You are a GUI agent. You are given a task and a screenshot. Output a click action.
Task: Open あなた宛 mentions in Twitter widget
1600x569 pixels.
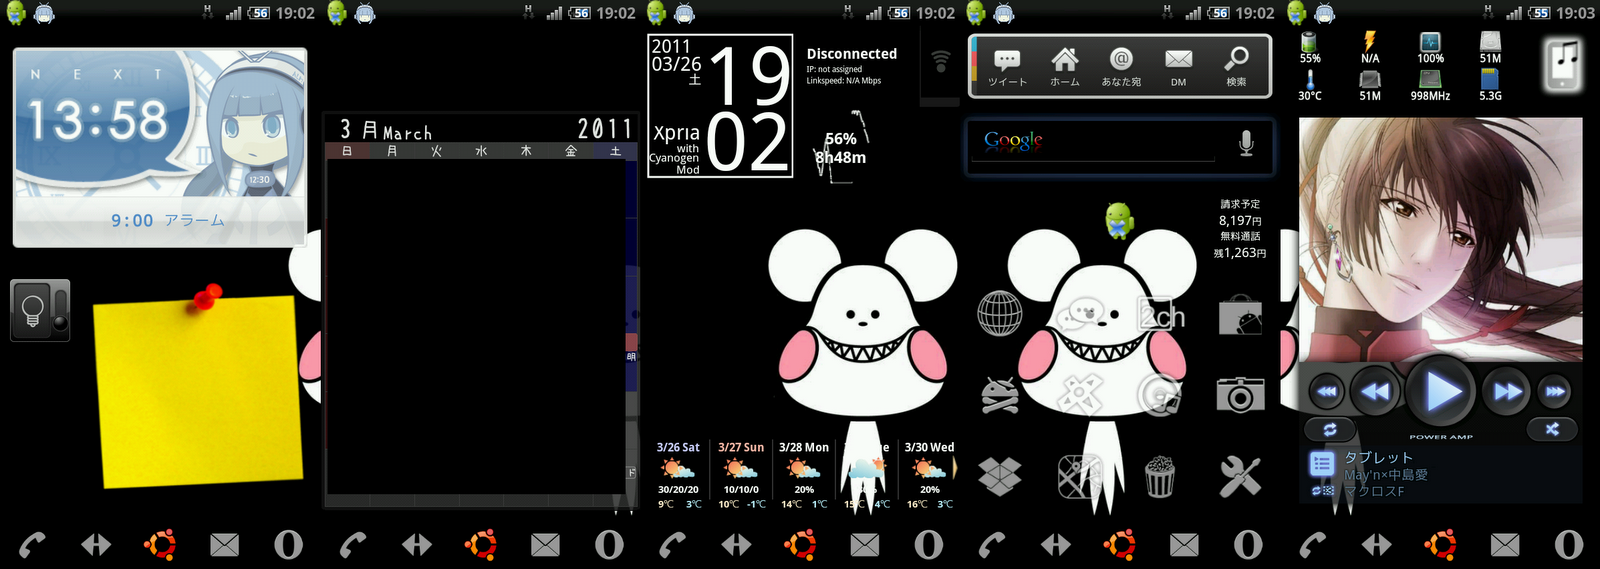coord(1121,67)
